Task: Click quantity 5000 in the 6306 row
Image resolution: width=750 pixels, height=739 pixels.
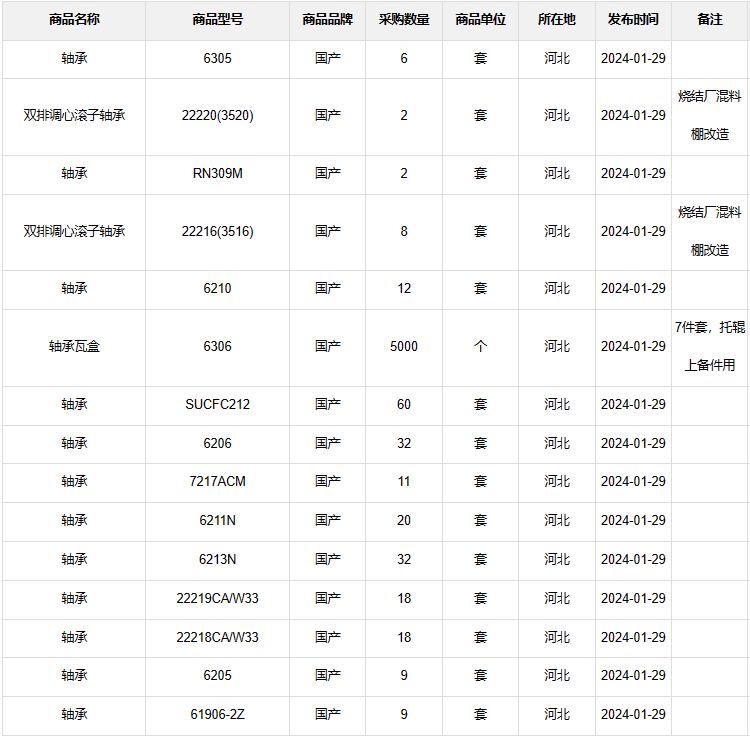Action: pyautogui.click(x=404, y=347)
